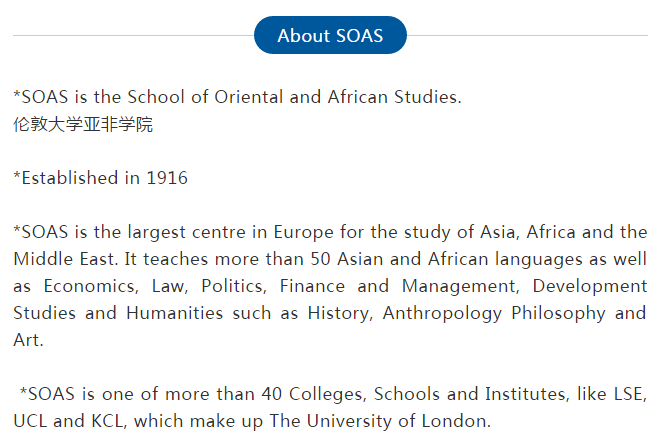
Task: Click the horizontal divider line right of About SOAS
Action: [x=527, y=36]
